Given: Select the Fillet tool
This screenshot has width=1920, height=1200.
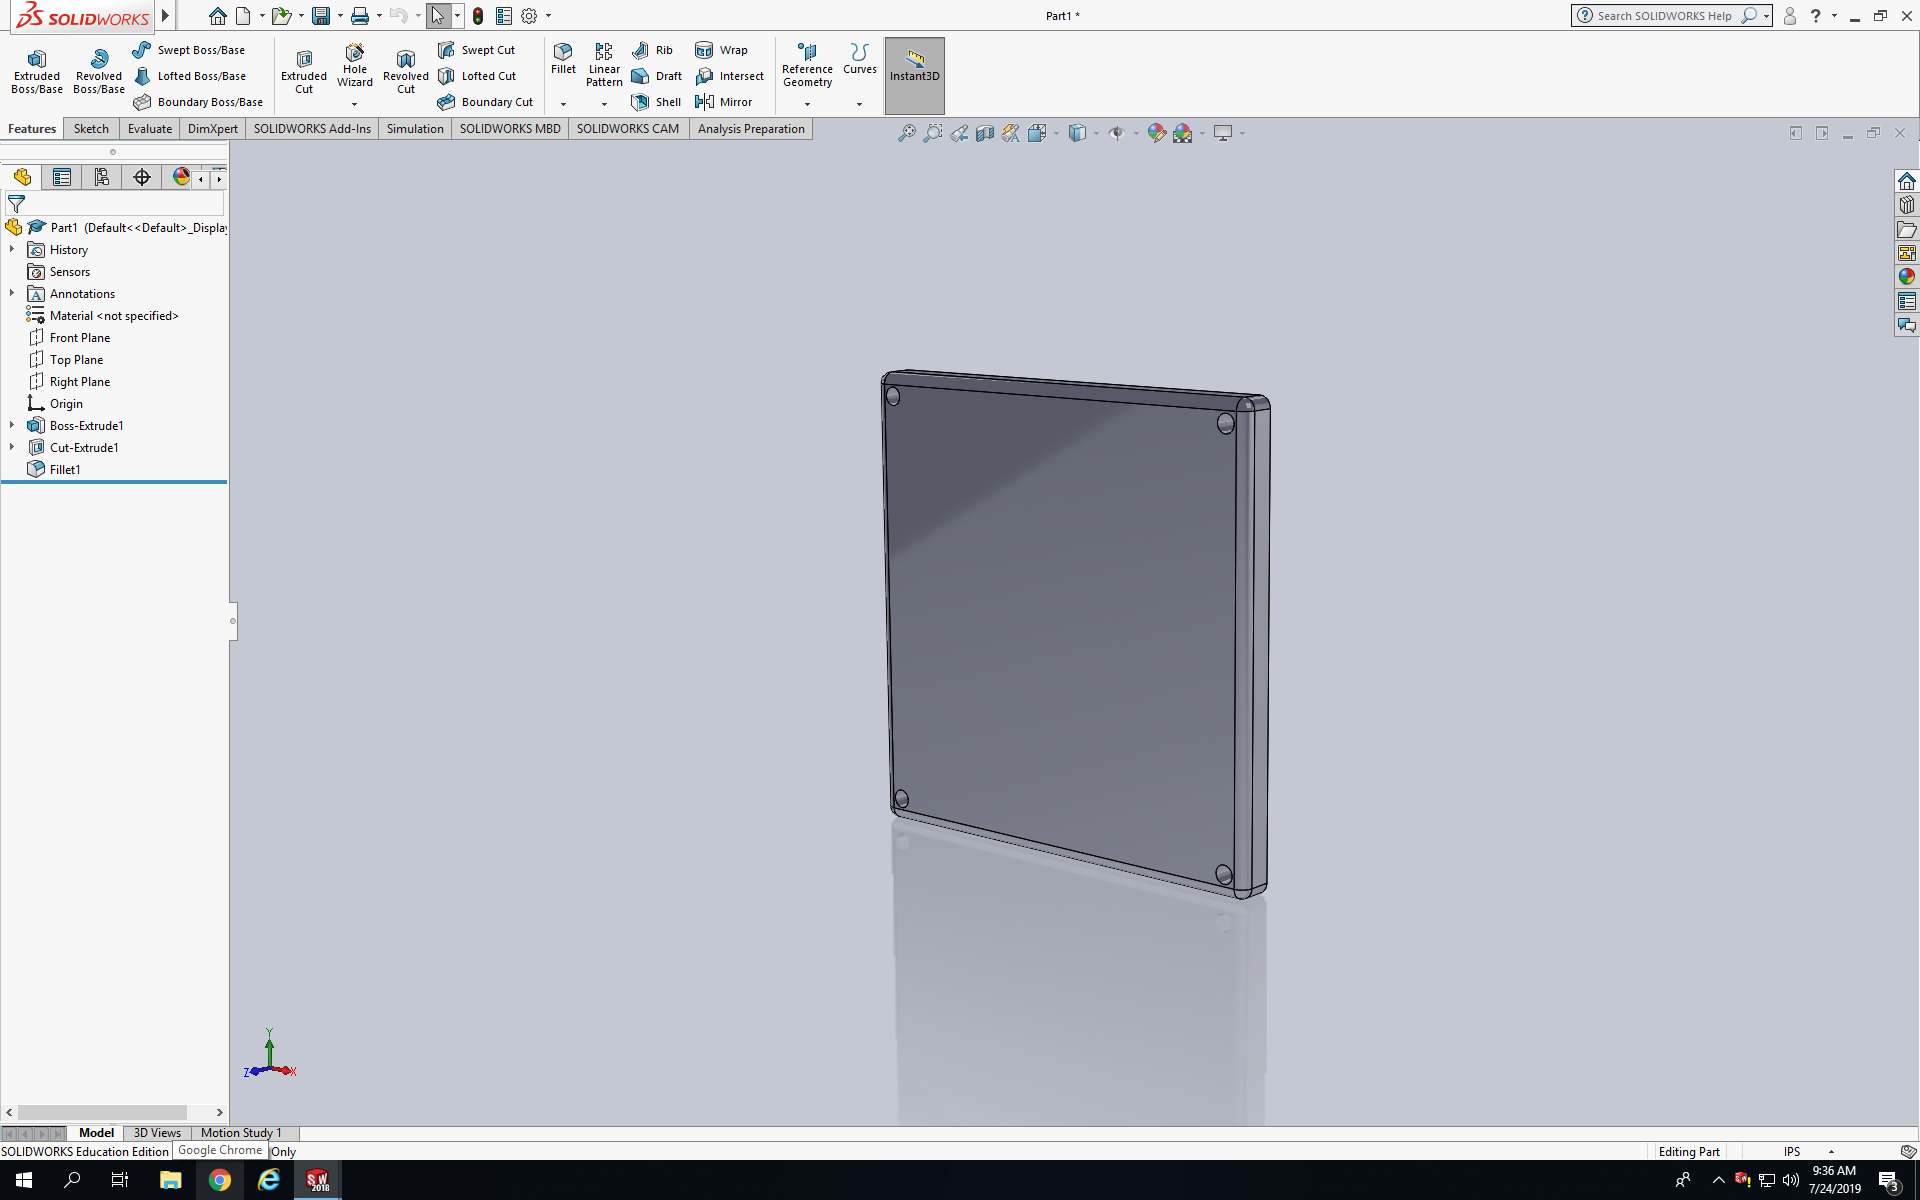Looking at the screenshot, I should coord(563,59).
